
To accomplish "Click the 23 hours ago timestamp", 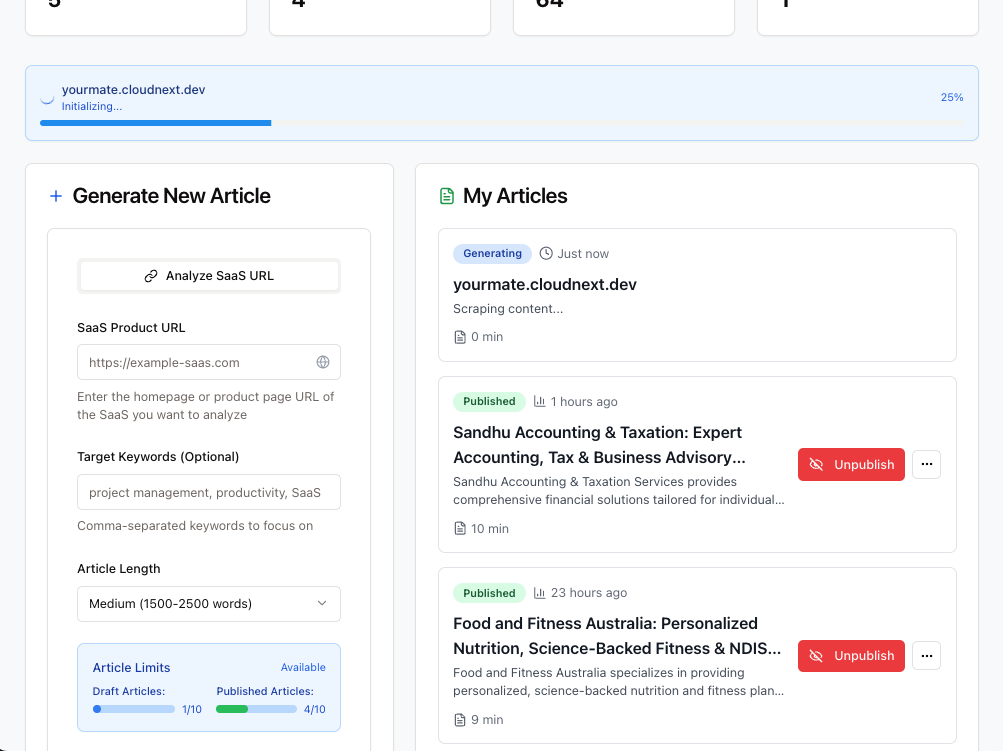I will click(589, 593).
